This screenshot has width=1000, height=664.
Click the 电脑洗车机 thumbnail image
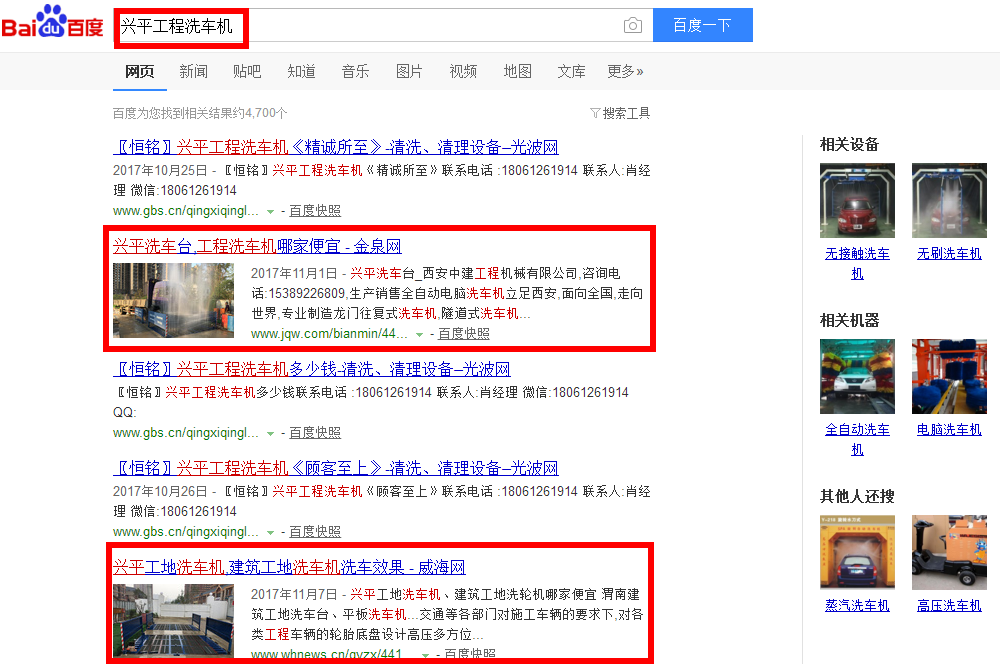pos(949,376)
